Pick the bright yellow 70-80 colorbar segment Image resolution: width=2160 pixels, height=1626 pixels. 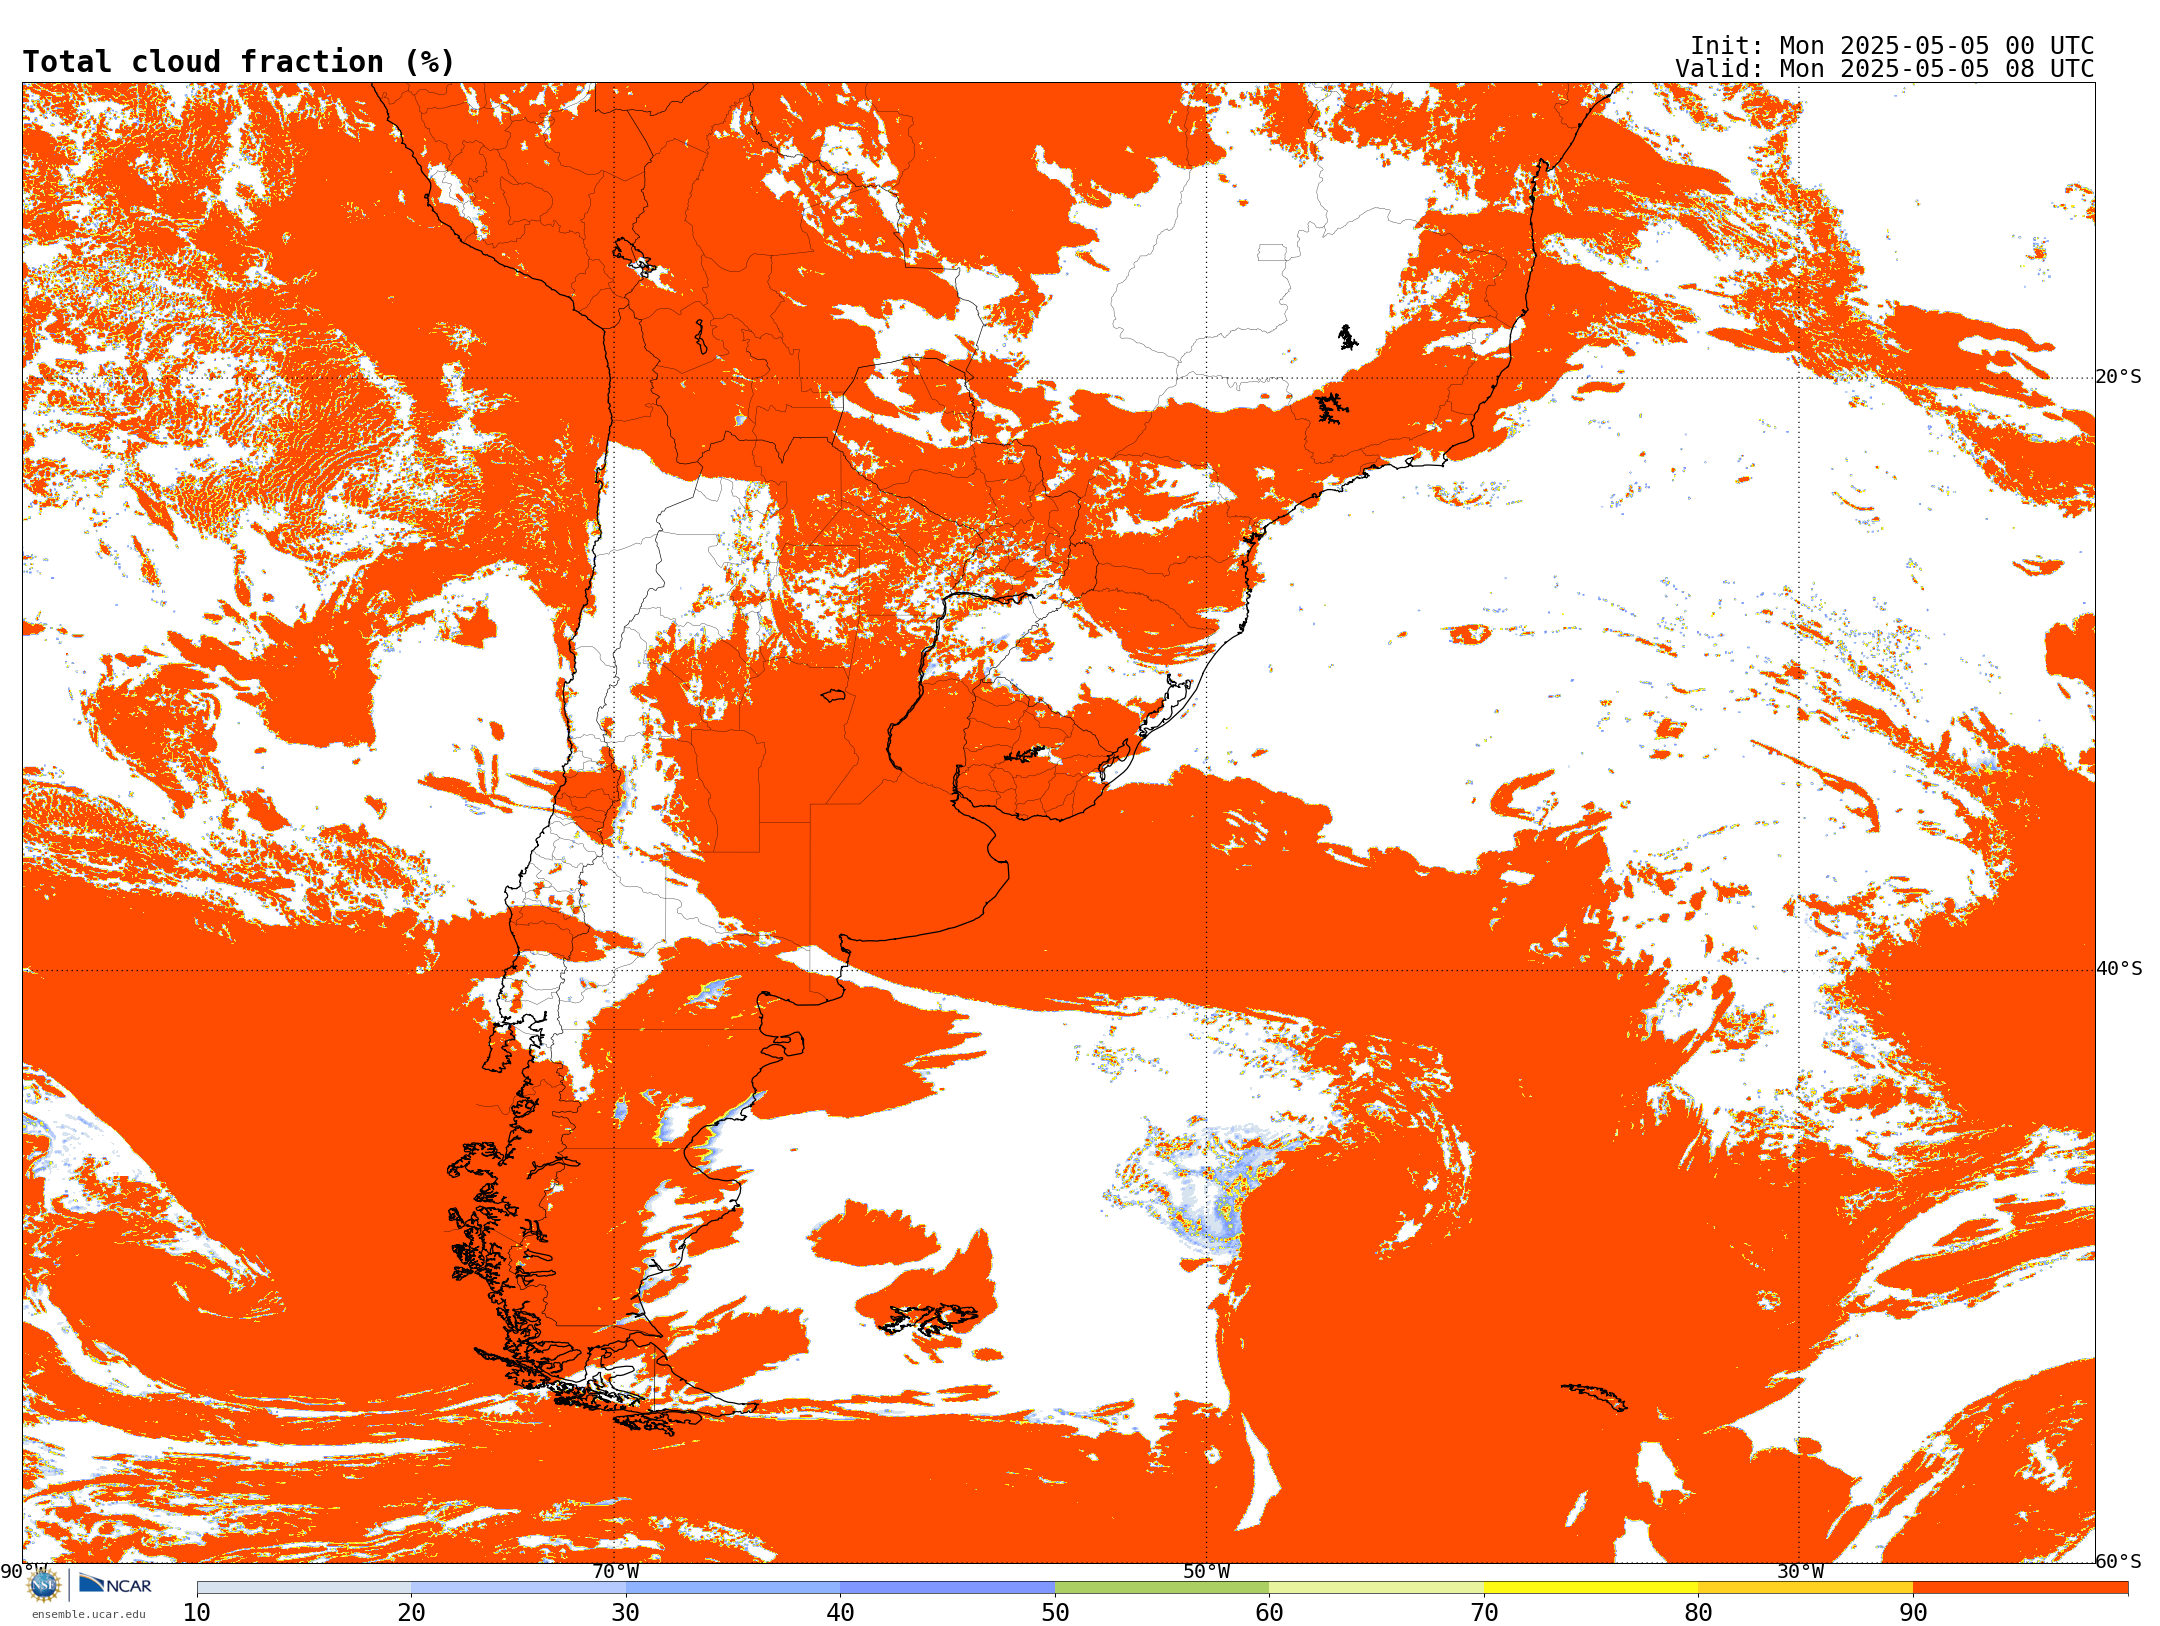pyautogui.click(x=1591, y=1588)
